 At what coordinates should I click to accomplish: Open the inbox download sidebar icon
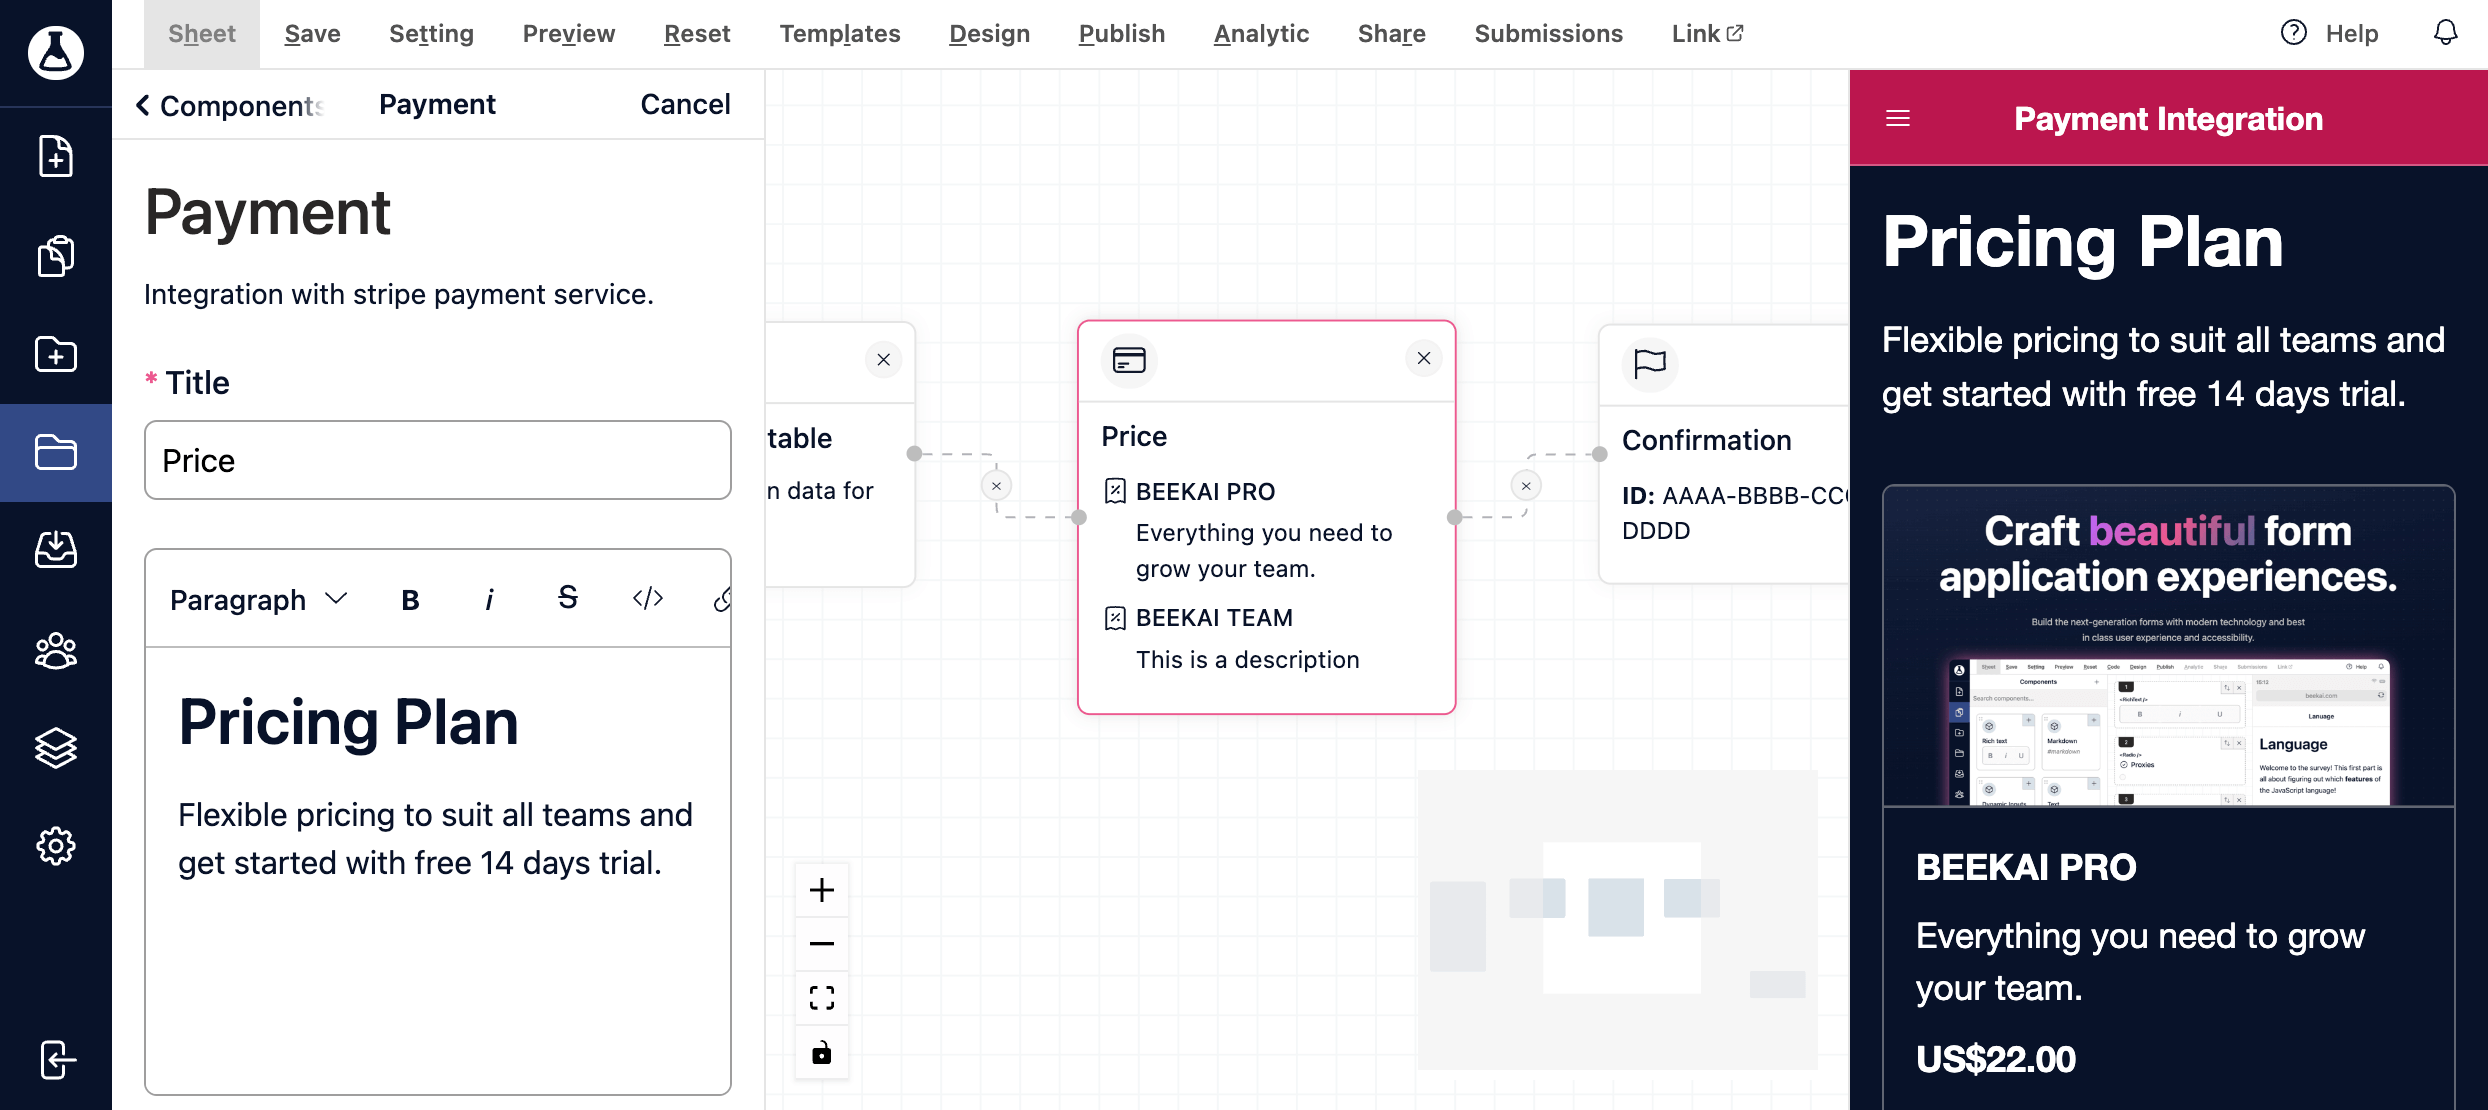[x=56, y=549]
